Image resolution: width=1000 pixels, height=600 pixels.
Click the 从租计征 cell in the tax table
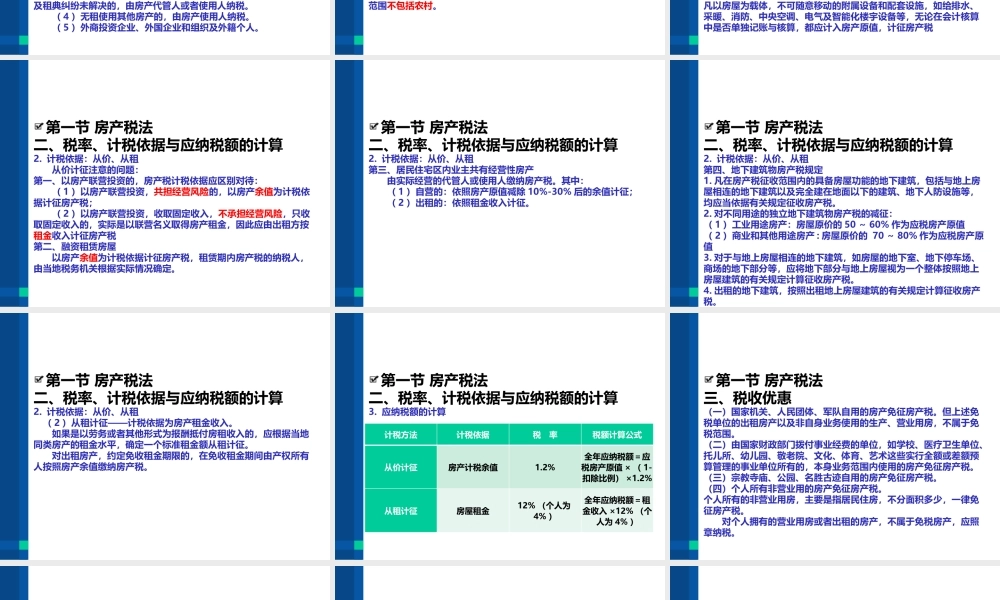click(400, 510)
